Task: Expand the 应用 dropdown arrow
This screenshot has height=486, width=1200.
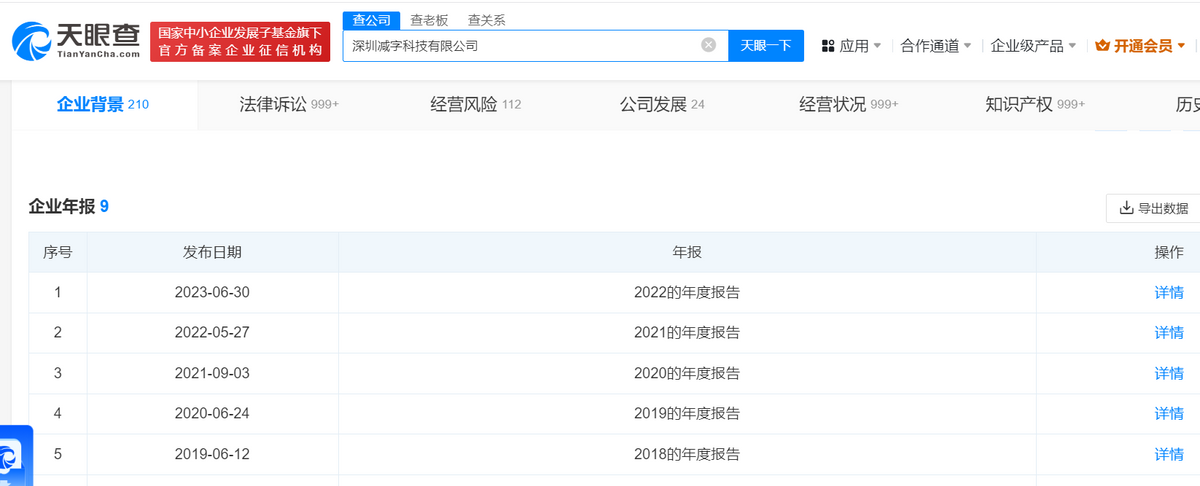Action: pos(877,46)
